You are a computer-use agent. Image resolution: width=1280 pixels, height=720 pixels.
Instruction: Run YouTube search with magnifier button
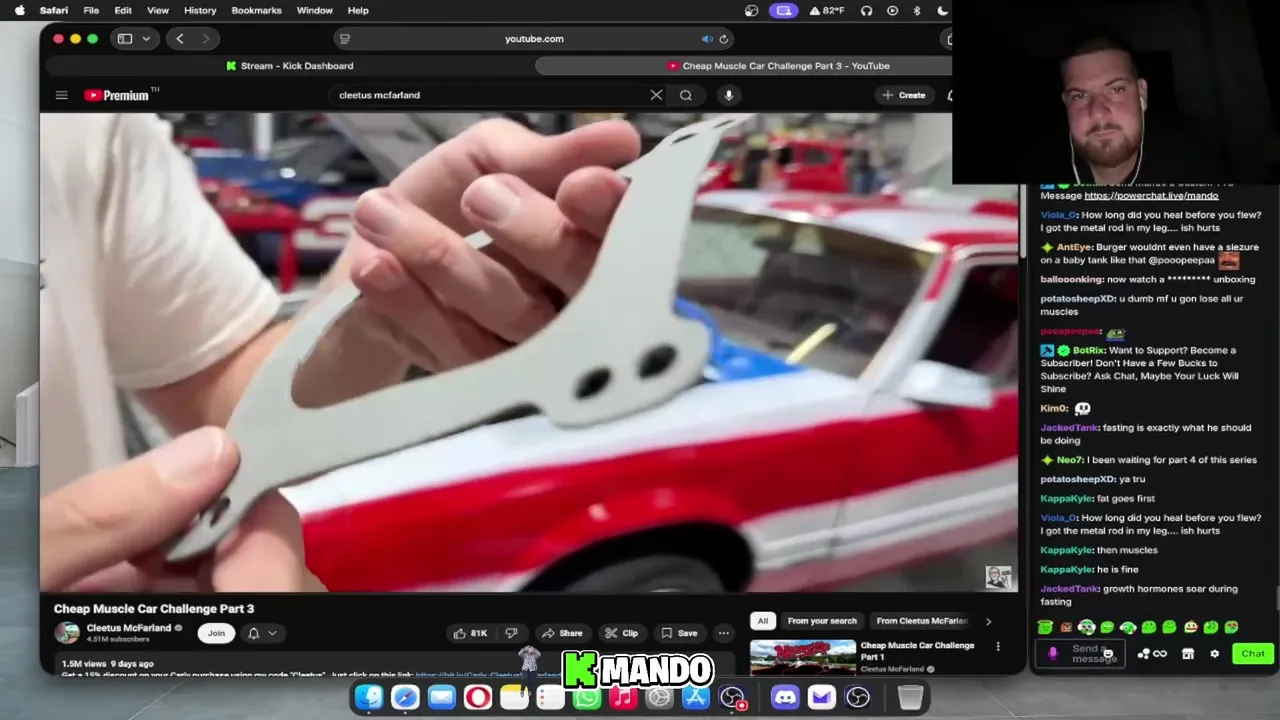tap(686, 95)
